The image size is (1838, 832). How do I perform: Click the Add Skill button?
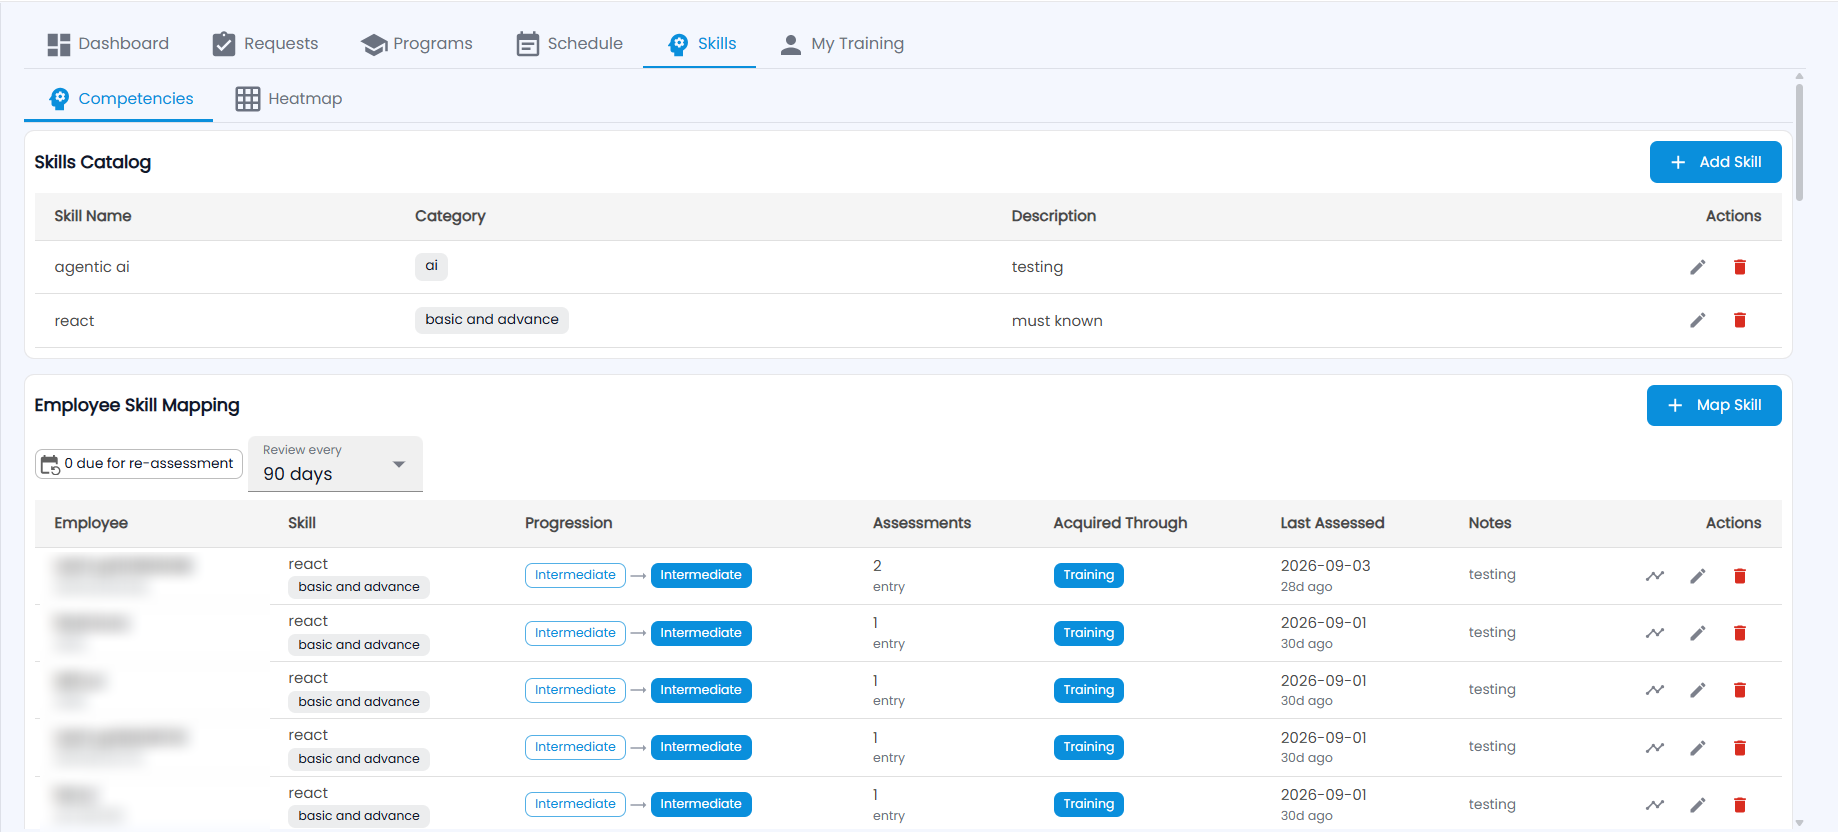tap(1715, 162)
